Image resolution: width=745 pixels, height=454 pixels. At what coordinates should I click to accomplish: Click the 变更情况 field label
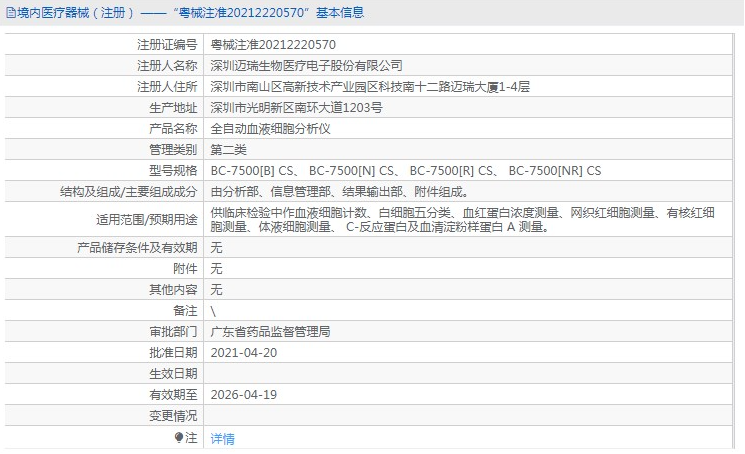click(x=173, y=416)
